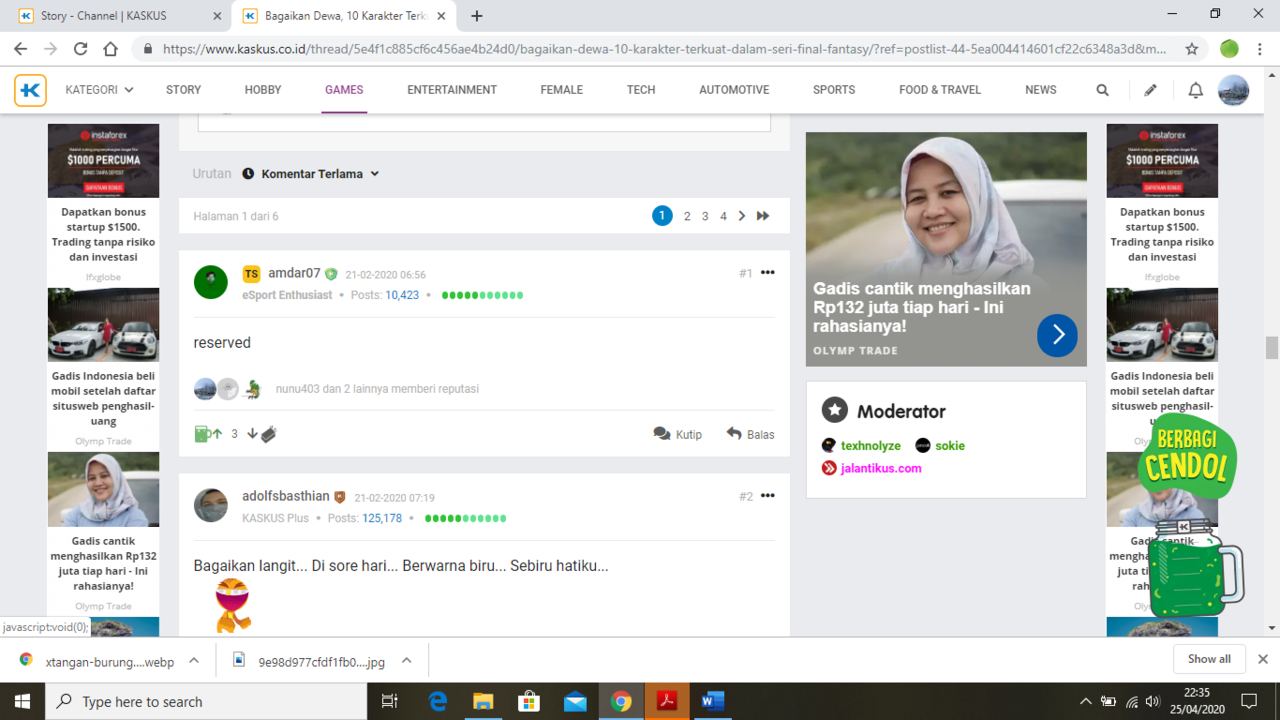The image size is (1280, 720).
Task: Go back to the previous page
Action: pyautogui.click(x=21, y=48)
